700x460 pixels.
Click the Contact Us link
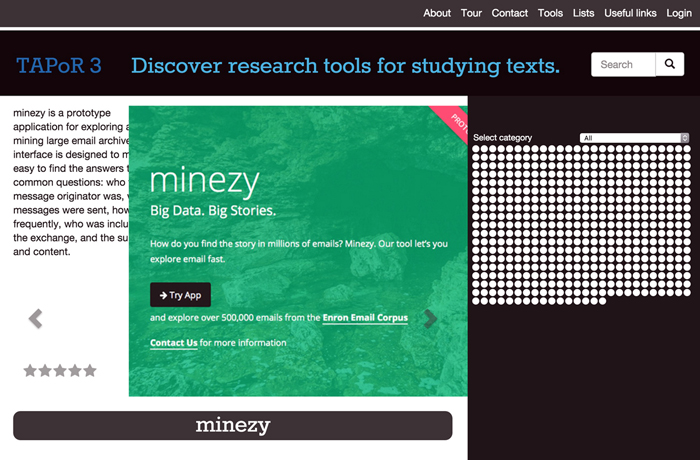[x=174, y=343]
